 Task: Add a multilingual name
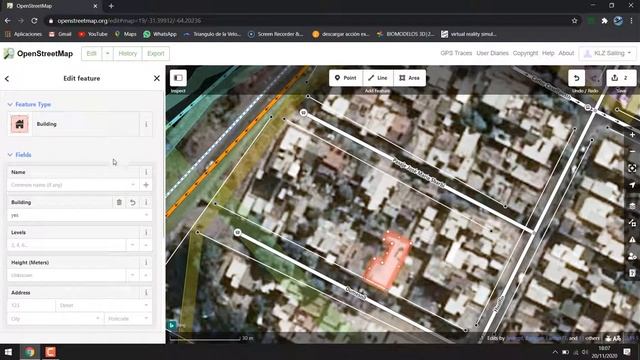click(x=146, y=185)
